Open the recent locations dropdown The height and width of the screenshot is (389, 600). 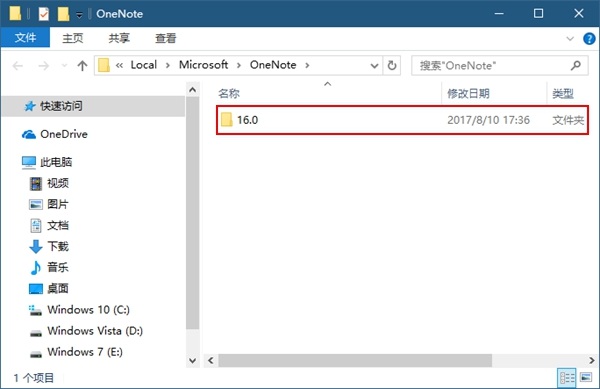click(x=64, y=66)
